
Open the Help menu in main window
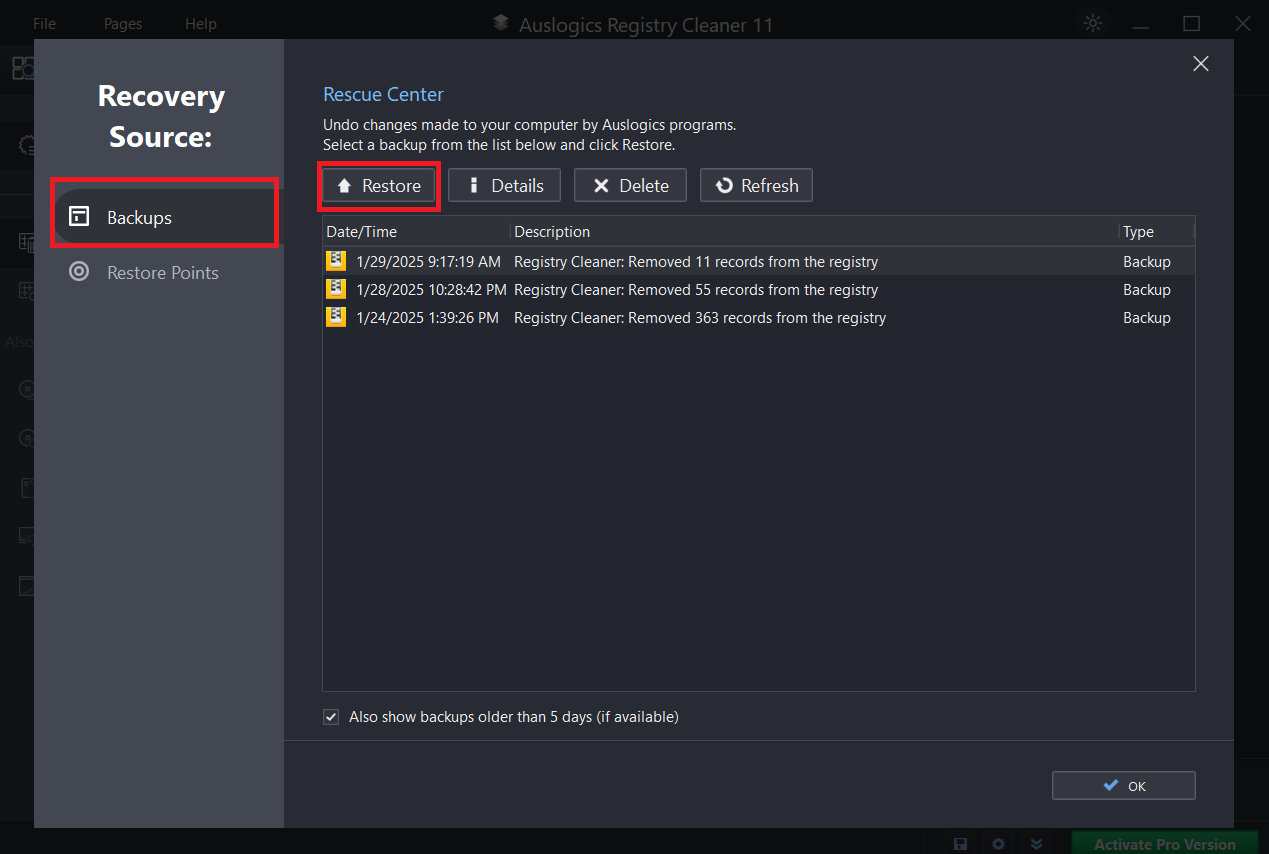pos(201,23)
